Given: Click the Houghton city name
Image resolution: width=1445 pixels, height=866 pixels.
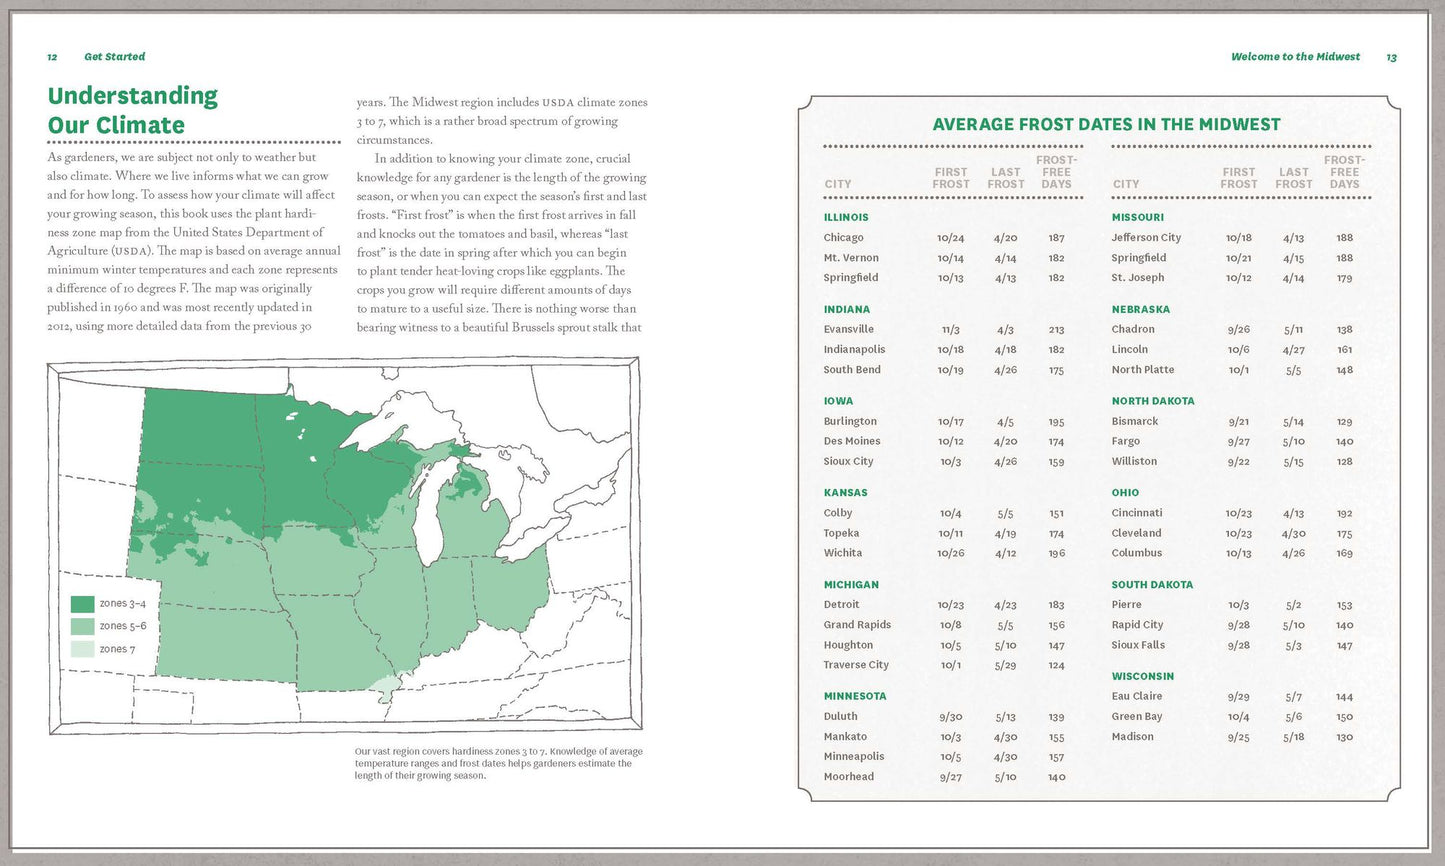Looking at the screenshot, I should click(x=848, y=645).
